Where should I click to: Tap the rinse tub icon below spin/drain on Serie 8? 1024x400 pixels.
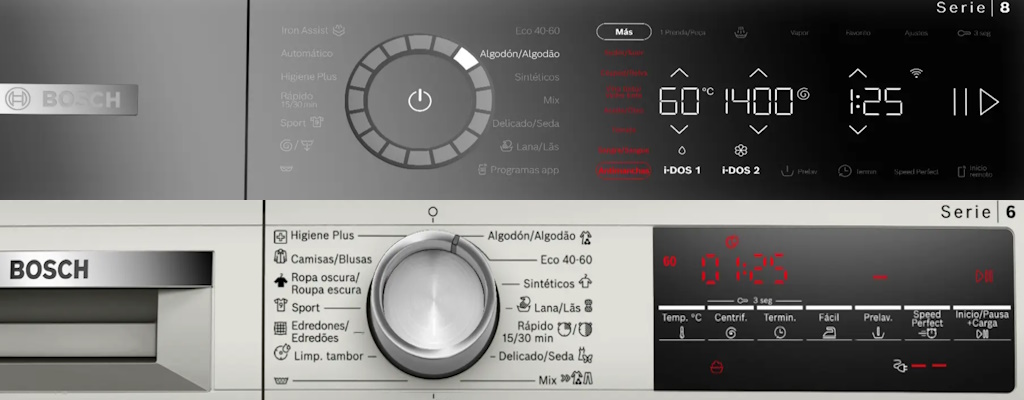coord(286,169)
